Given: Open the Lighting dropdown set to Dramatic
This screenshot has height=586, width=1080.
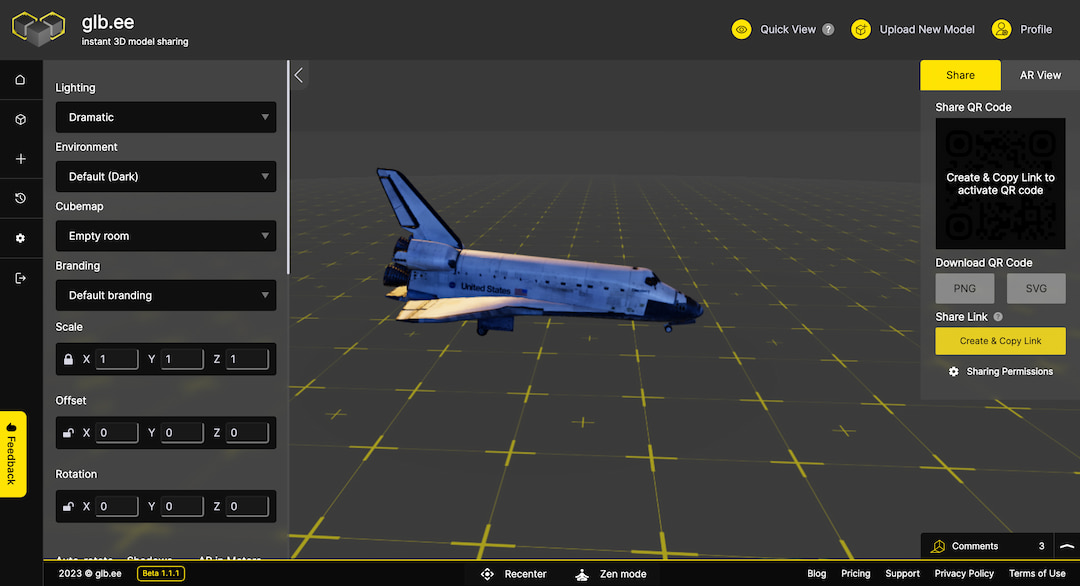Looking at the screenshot, I should (x=165, y=117).
